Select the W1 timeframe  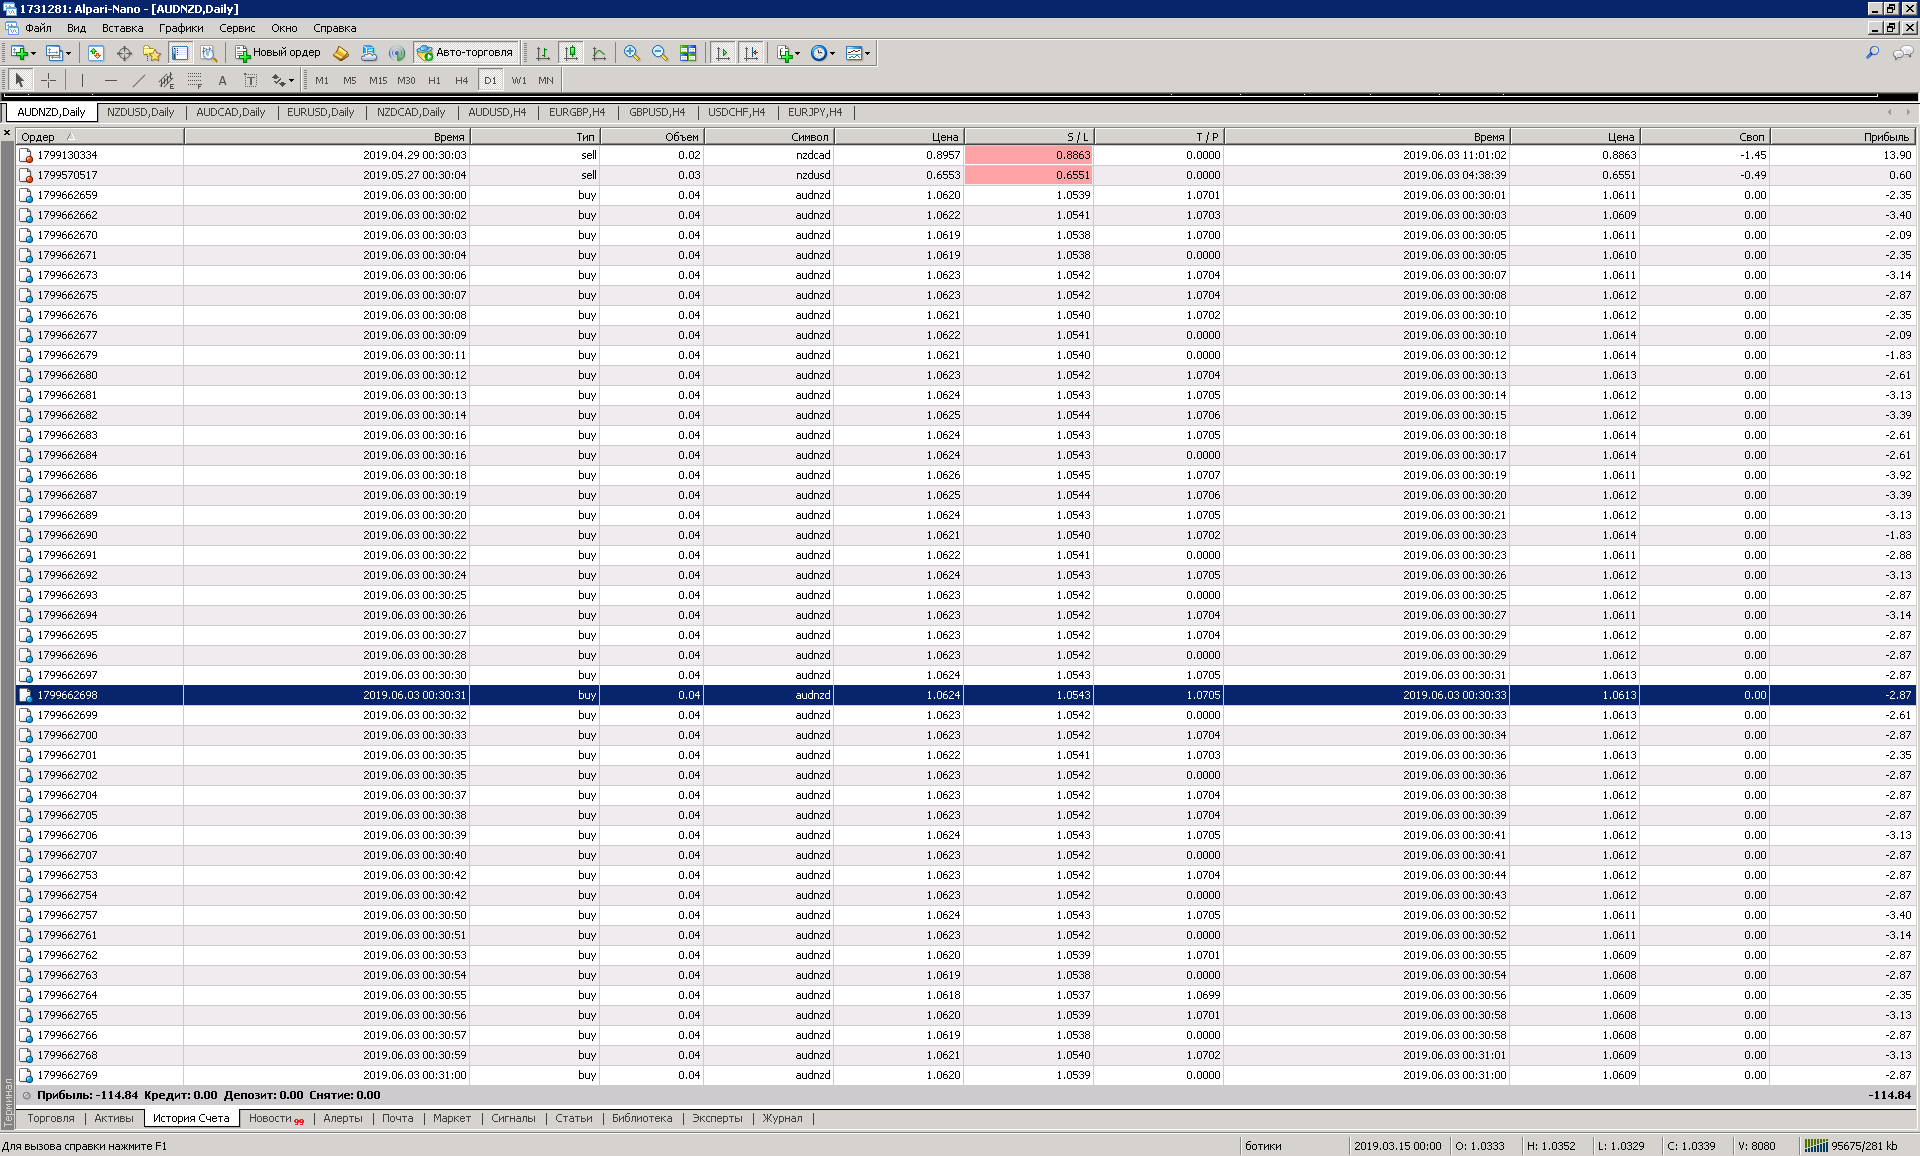point(519,80)
